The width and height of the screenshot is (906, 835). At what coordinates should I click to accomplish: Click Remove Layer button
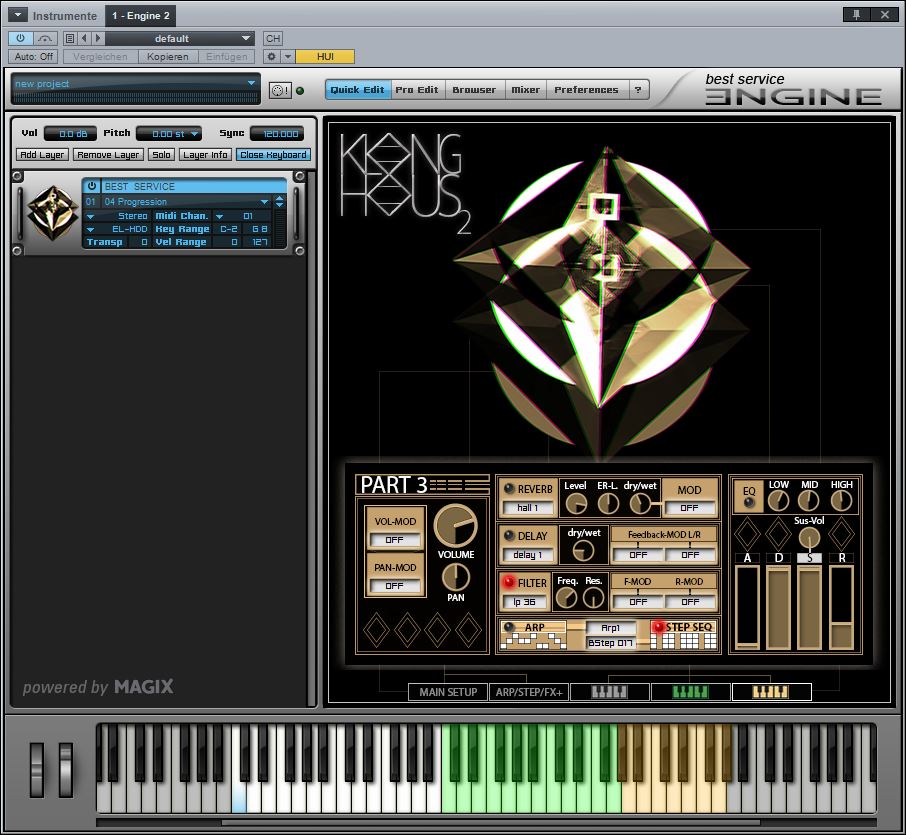point(108,155)
